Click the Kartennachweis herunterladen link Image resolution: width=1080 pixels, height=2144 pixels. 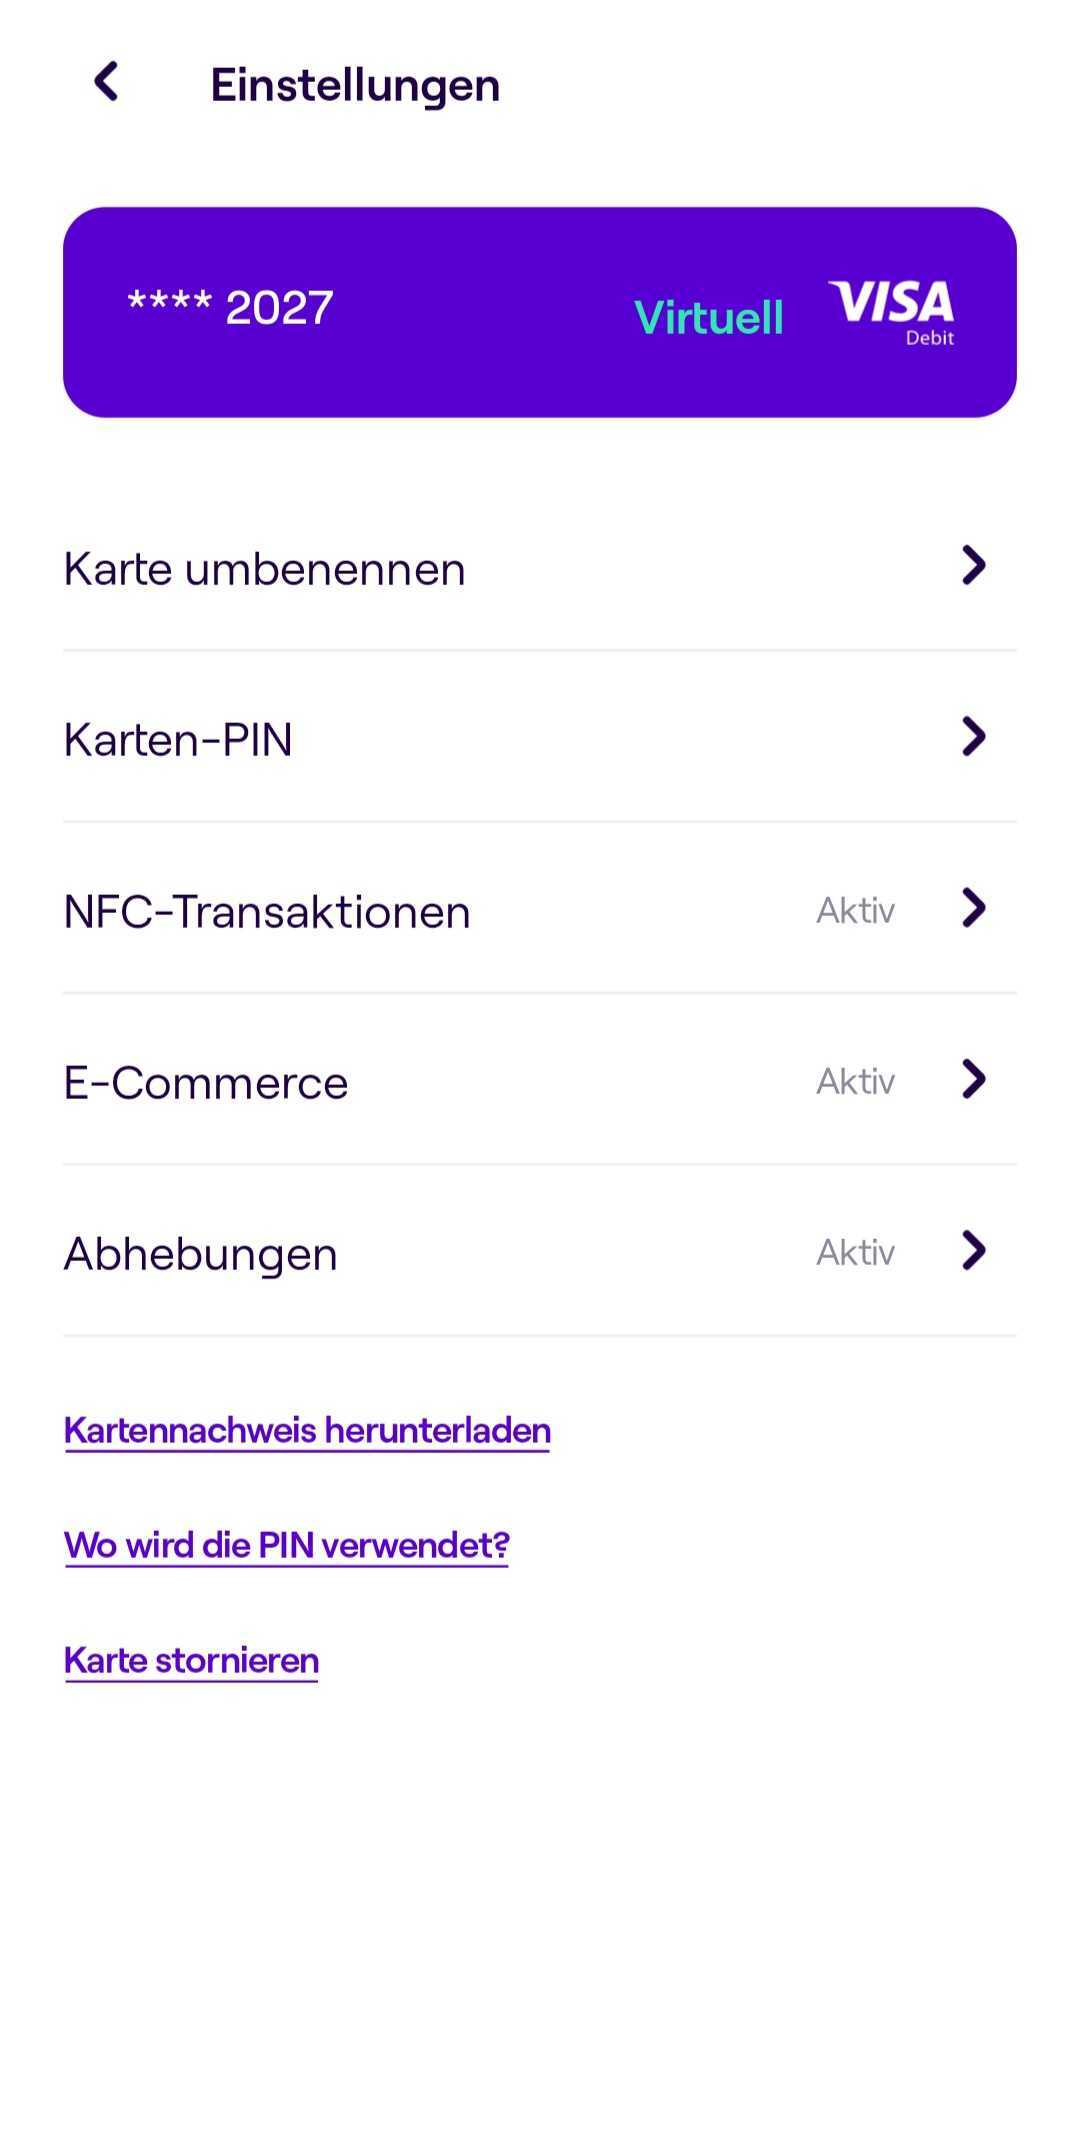click(x=307, y=1431)
